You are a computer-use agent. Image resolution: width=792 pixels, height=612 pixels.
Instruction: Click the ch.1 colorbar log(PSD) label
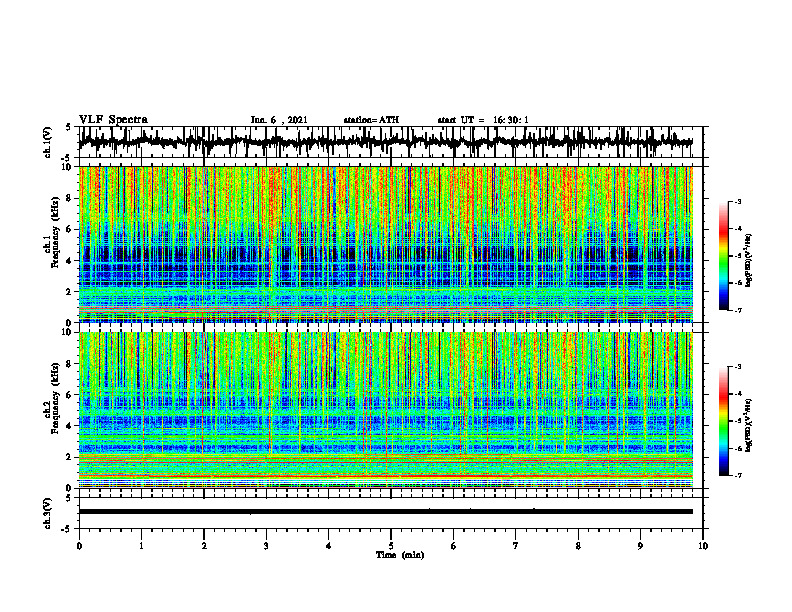coord(749,260)
